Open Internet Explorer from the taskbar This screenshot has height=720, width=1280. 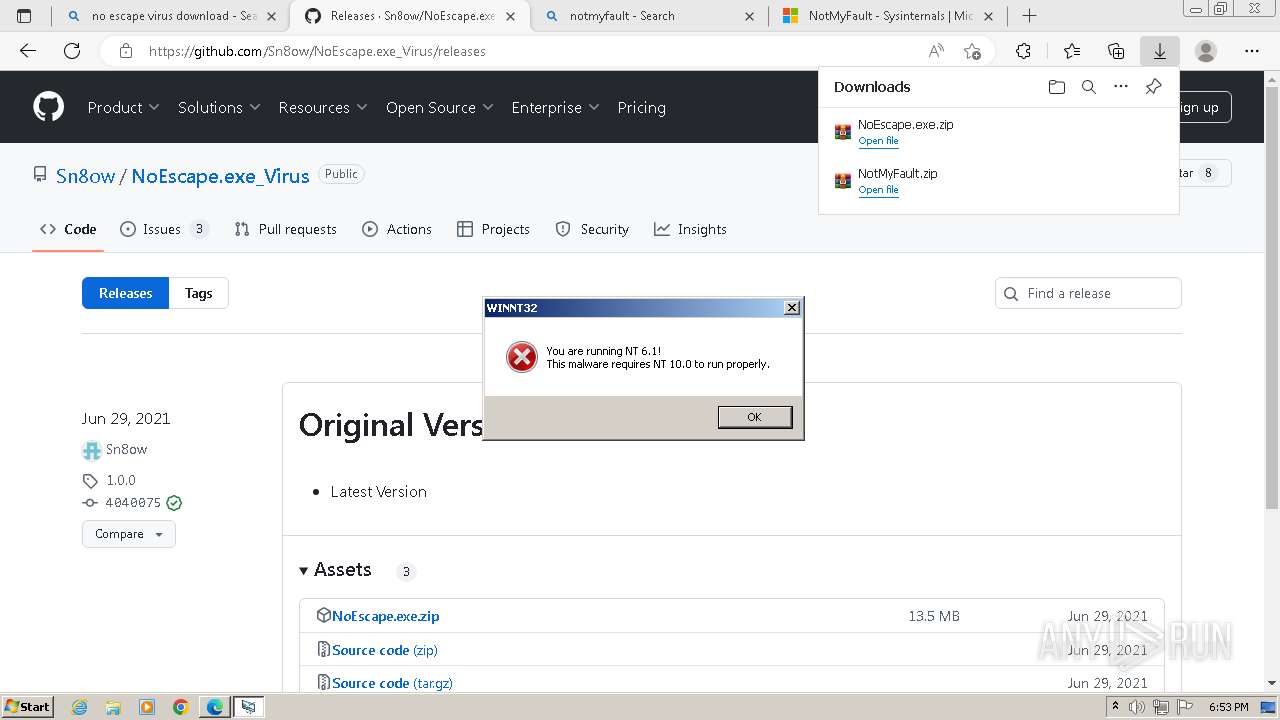80,707
